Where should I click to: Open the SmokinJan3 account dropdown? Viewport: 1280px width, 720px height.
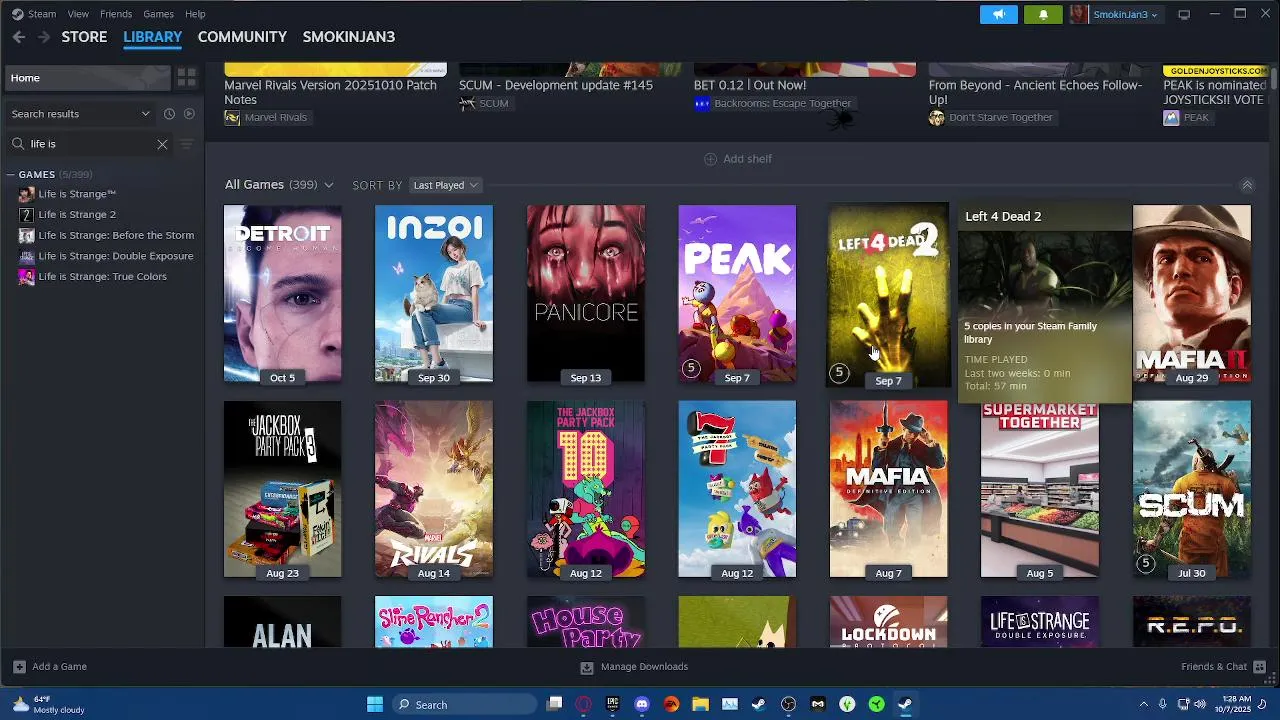coord(1124,14)
